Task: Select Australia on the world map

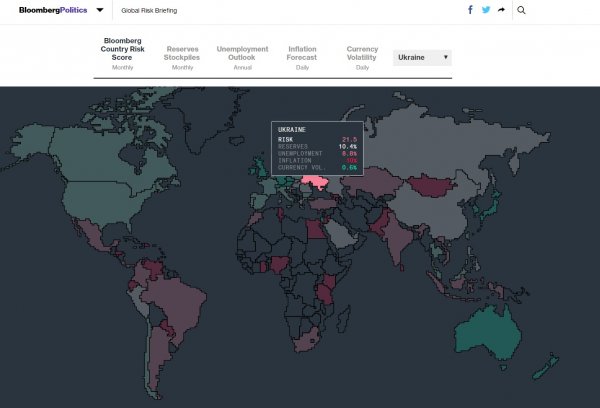Action: pyautogui.click(x=488, y=332)
